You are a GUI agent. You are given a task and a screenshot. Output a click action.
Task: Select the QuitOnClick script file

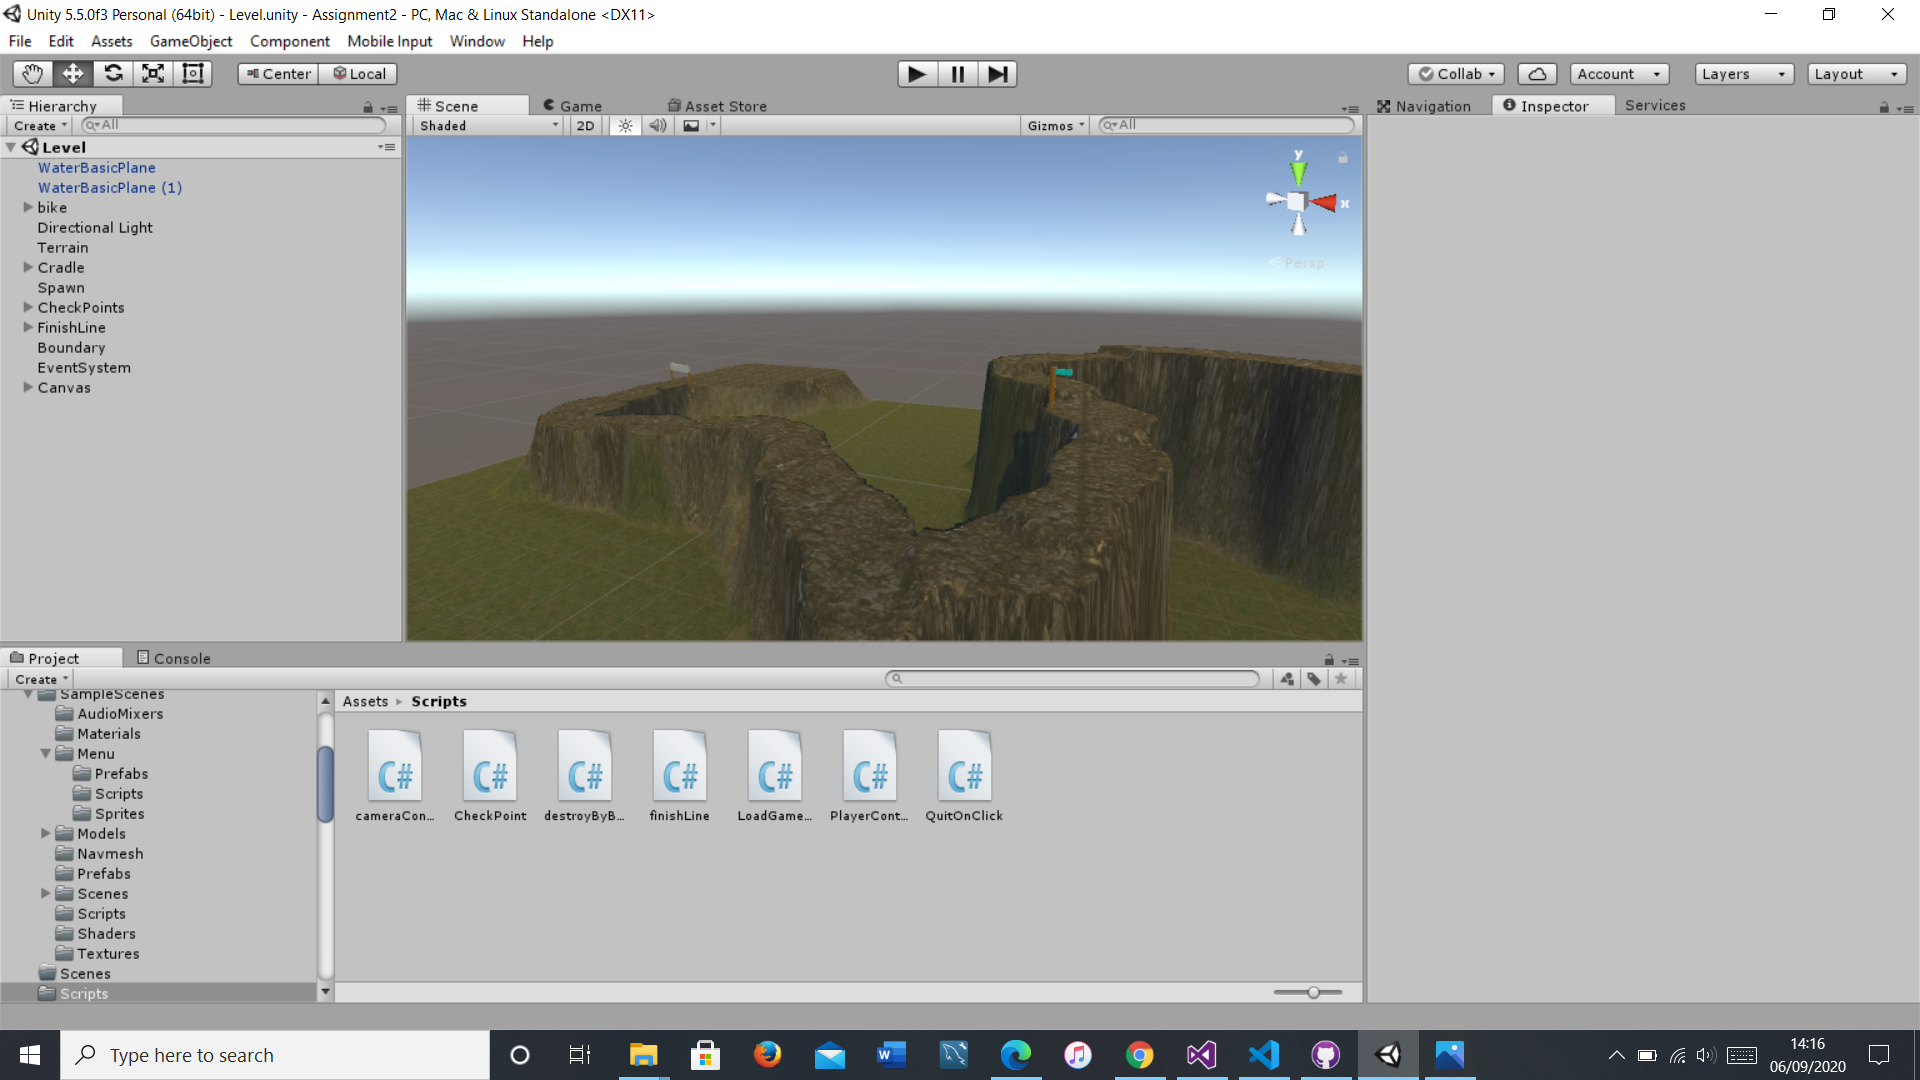[x=965, y=777]
